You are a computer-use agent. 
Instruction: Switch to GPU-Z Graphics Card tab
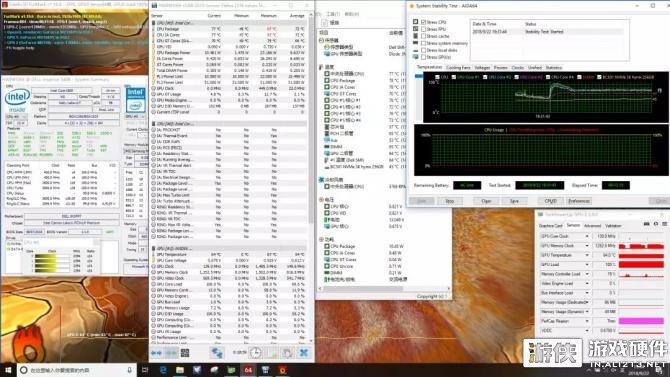[x=550, y=226]
